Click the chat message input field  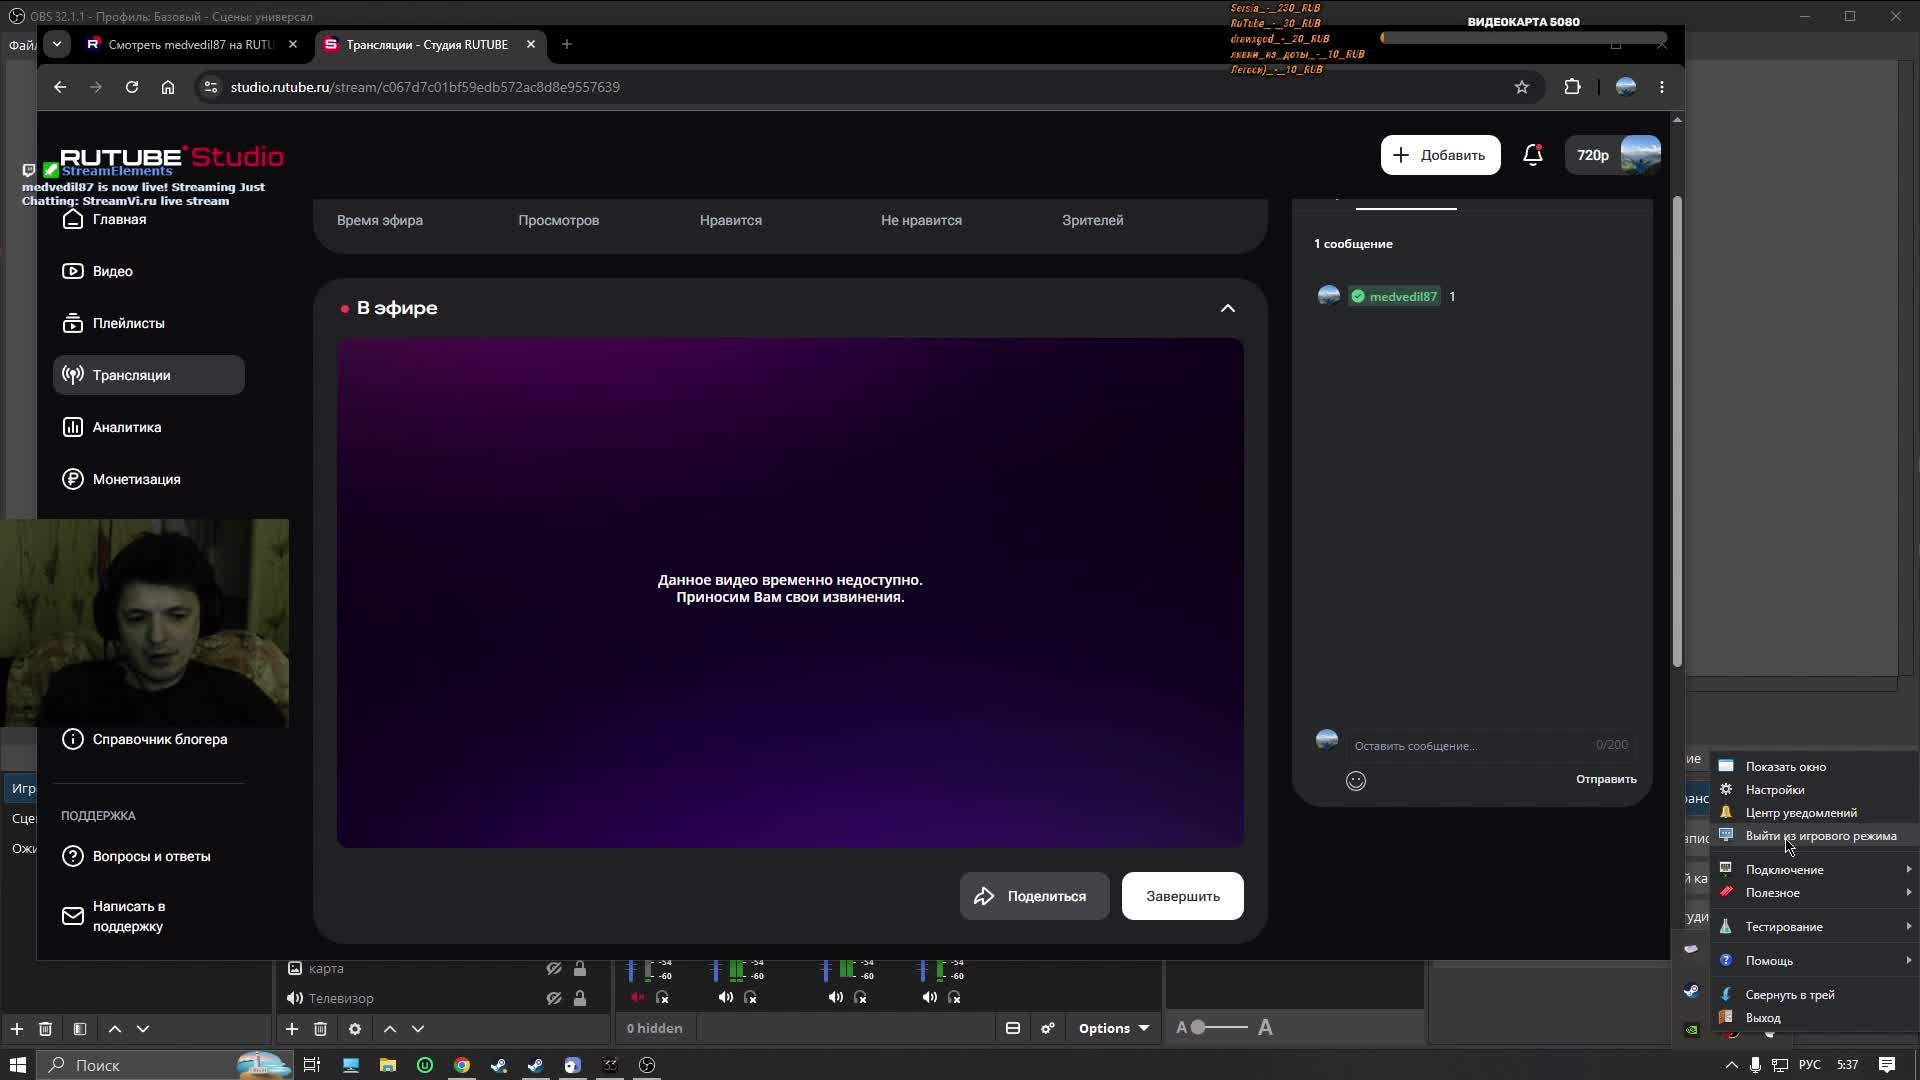[1491, 745]
